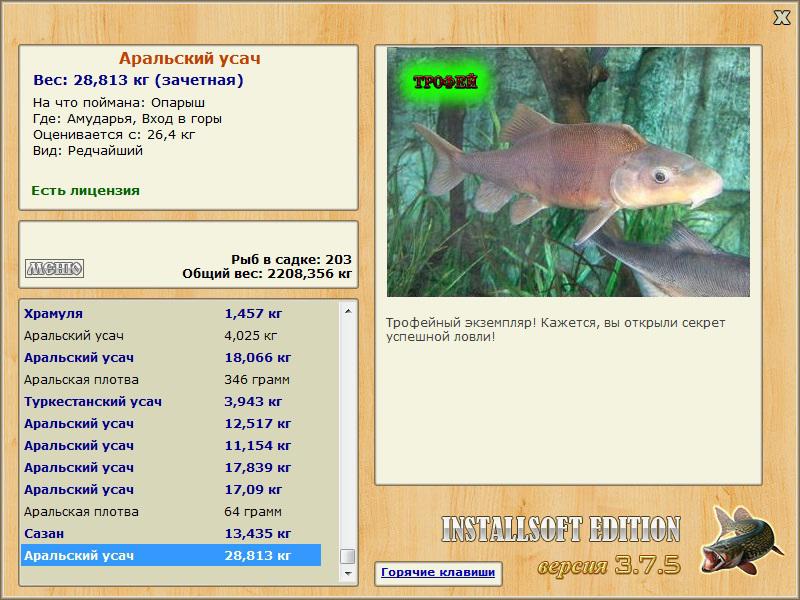Click Общий вес: 2208,356 кг total

tap(267, 273)
